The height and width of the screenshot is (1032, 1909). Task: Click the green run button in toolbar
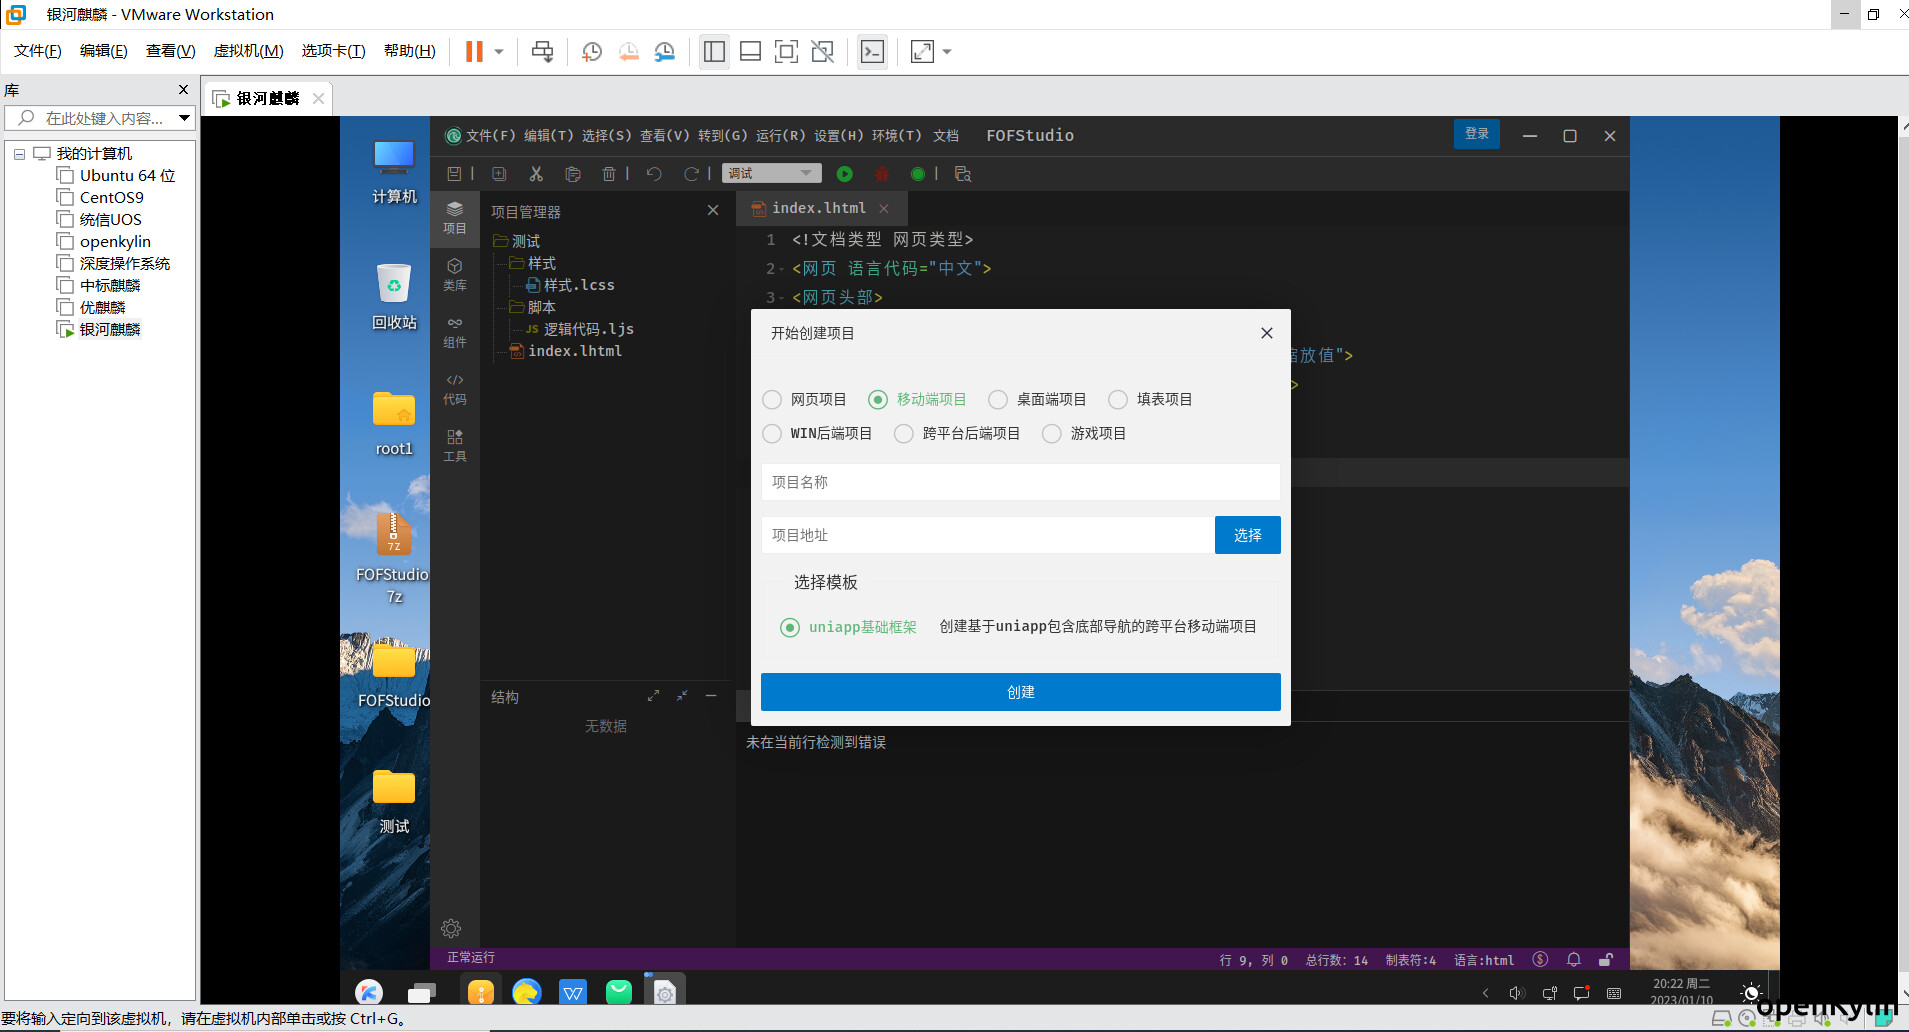[x=845, y=174]
